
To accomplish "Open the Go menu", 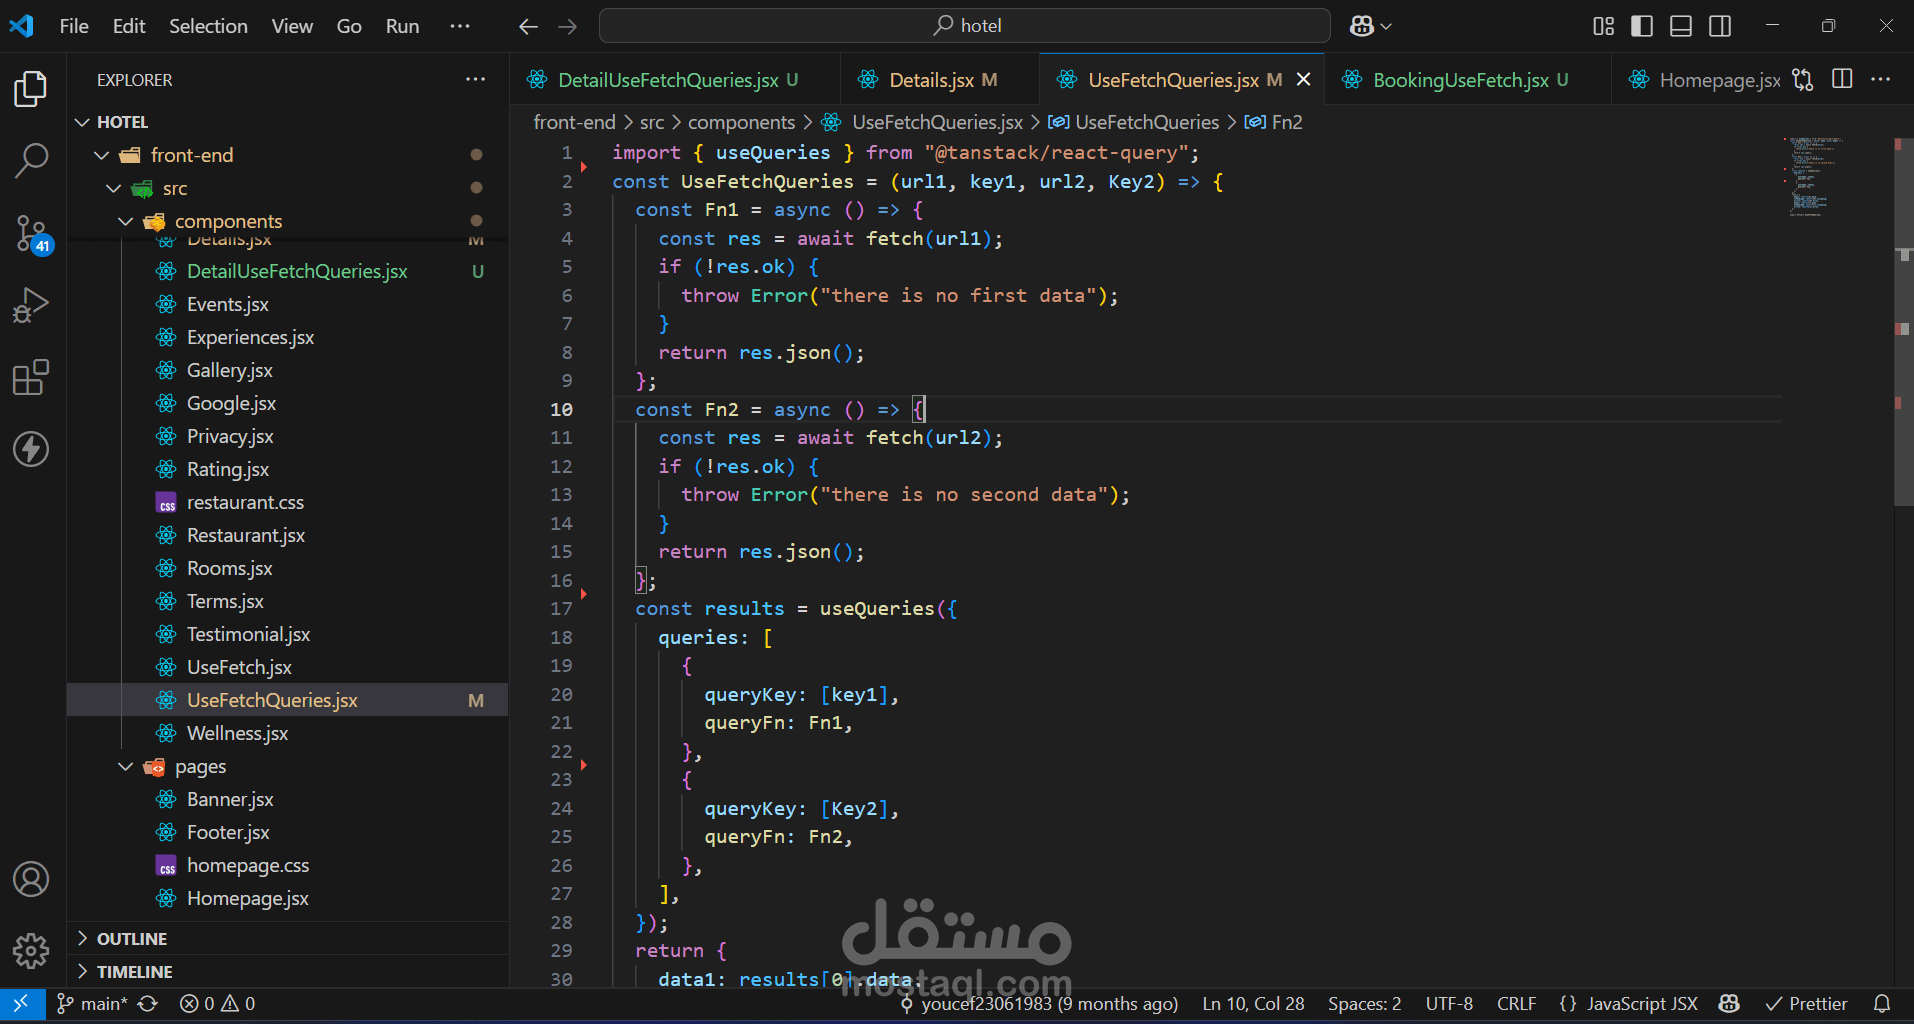I will coord(349,26).
